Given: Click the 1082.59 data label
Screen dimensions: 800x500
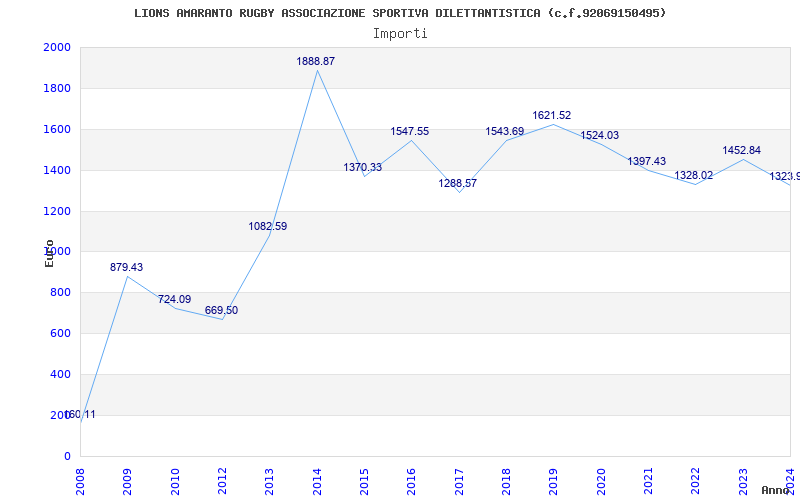Looking at the screenshot, I should [x=268, y=227].
